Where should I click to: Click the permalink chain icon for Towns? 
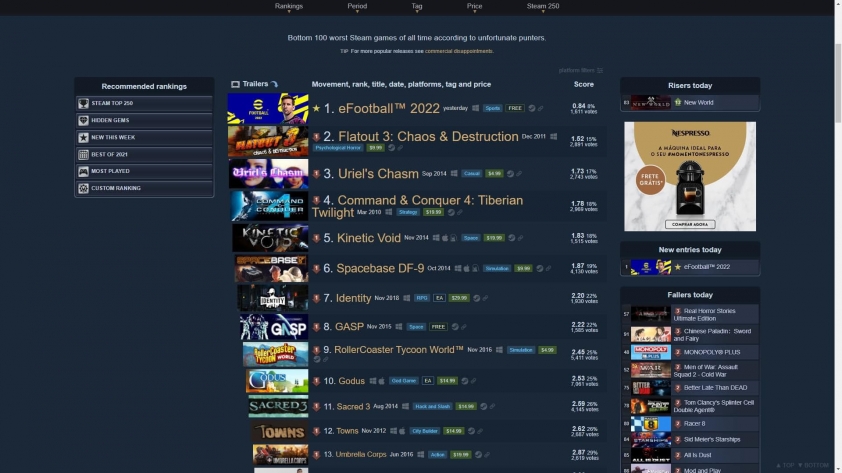pos(480,431)
